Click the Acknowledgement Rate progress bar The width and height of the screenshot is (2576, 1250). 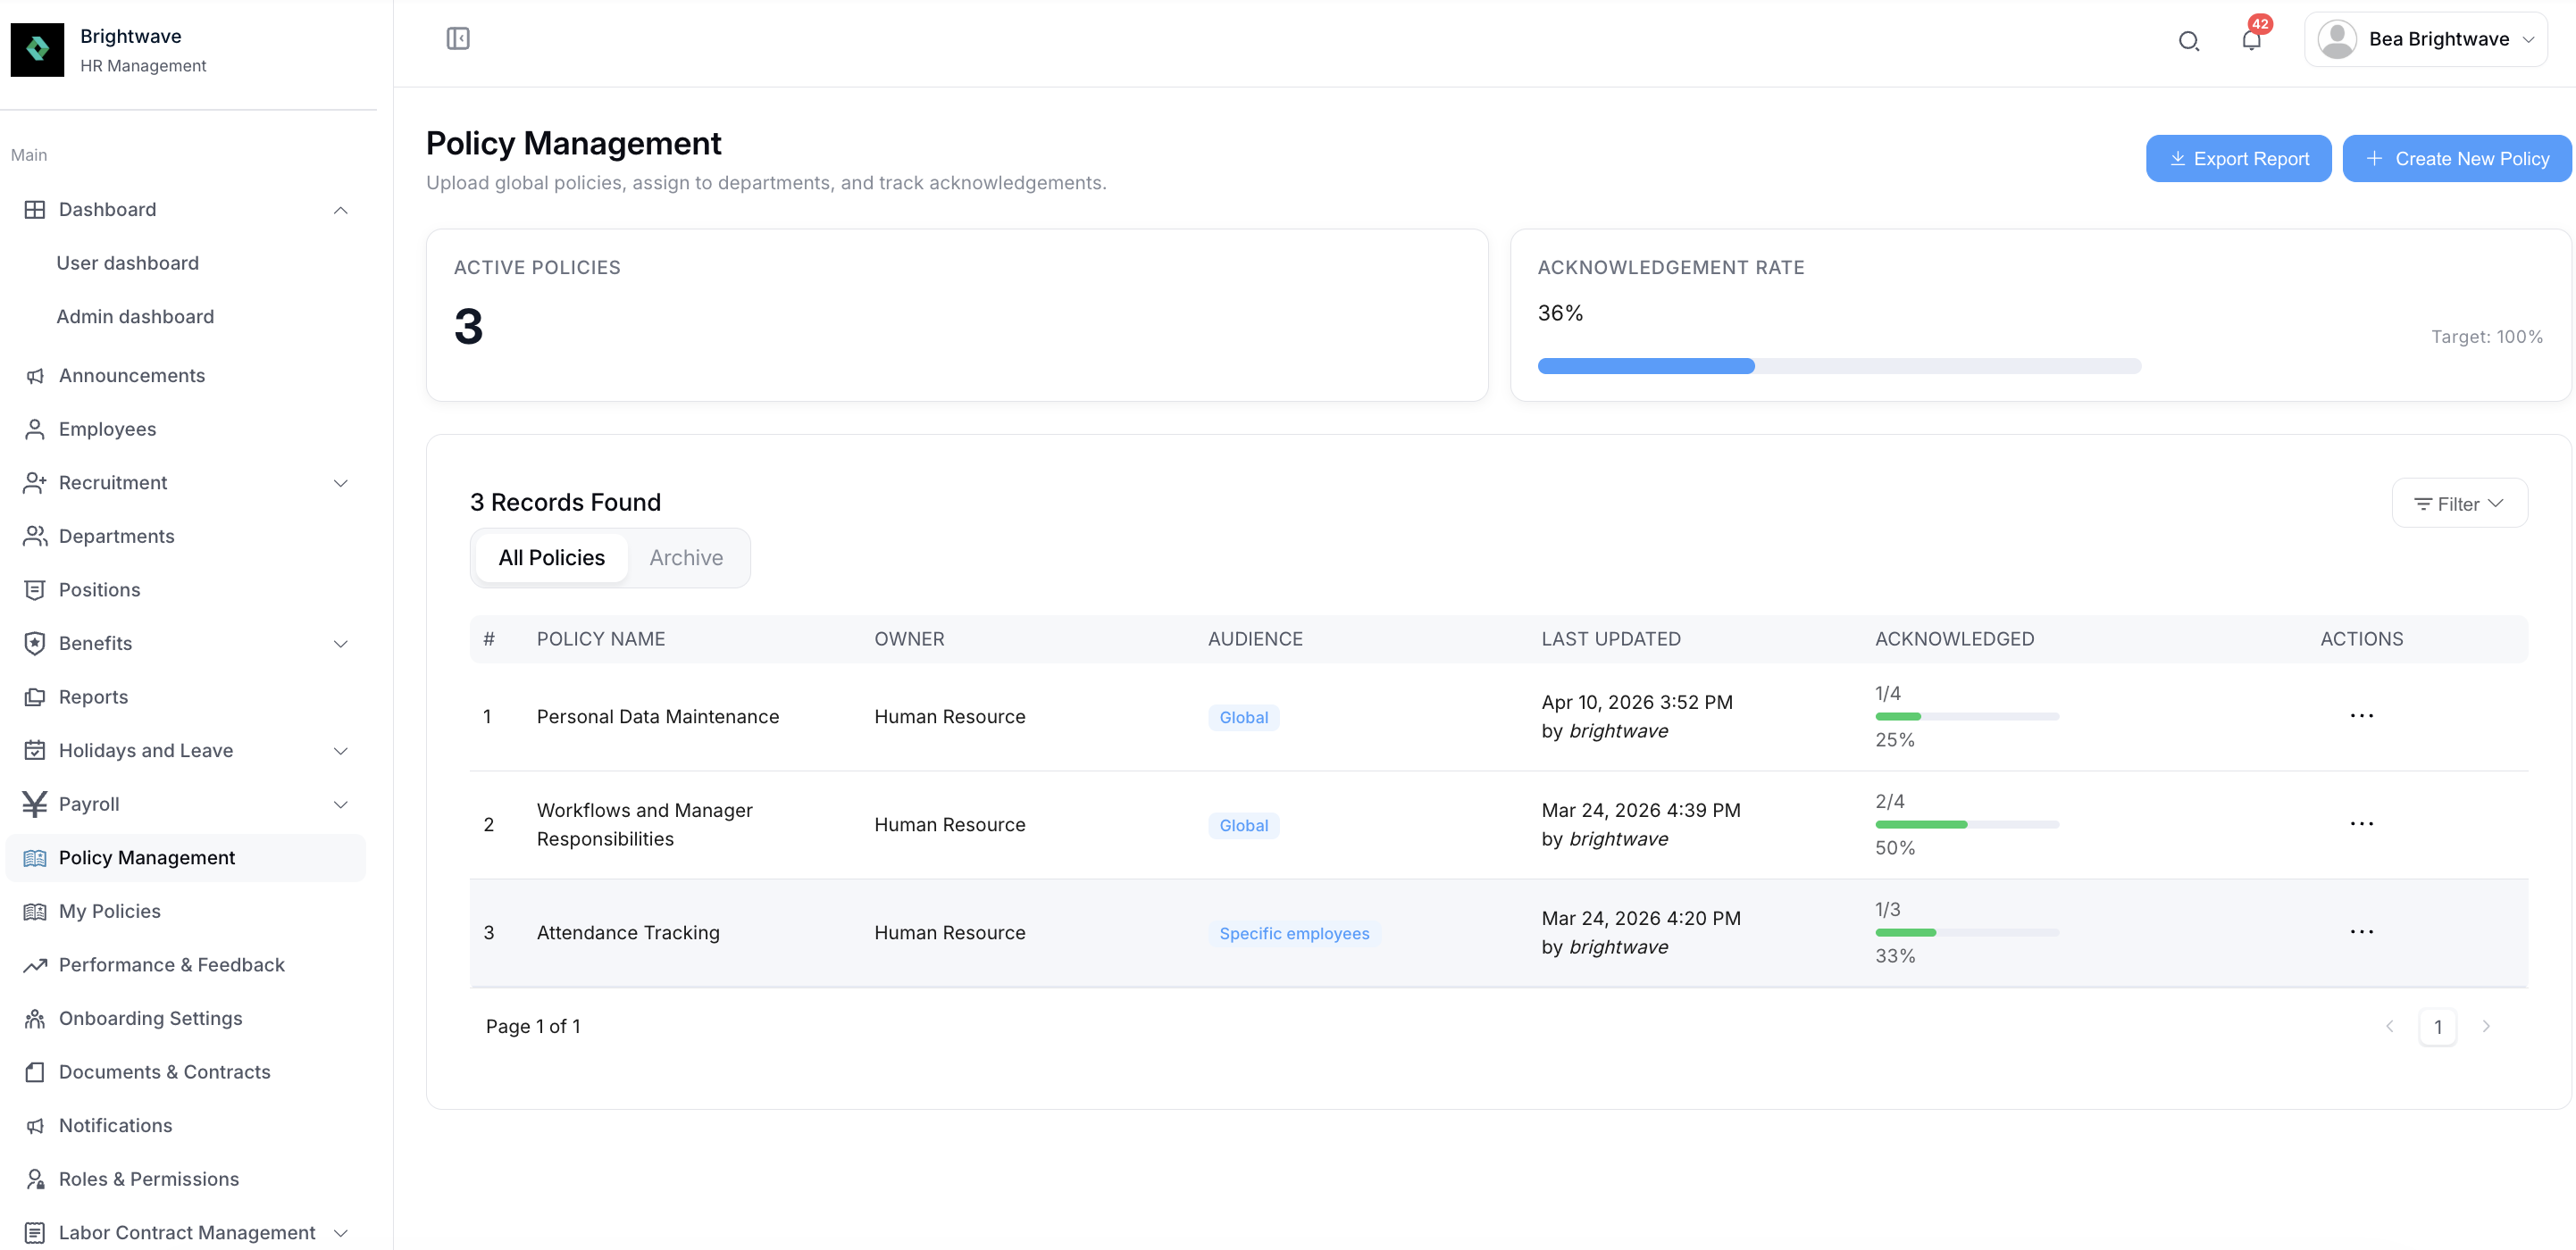point(1838,366)
